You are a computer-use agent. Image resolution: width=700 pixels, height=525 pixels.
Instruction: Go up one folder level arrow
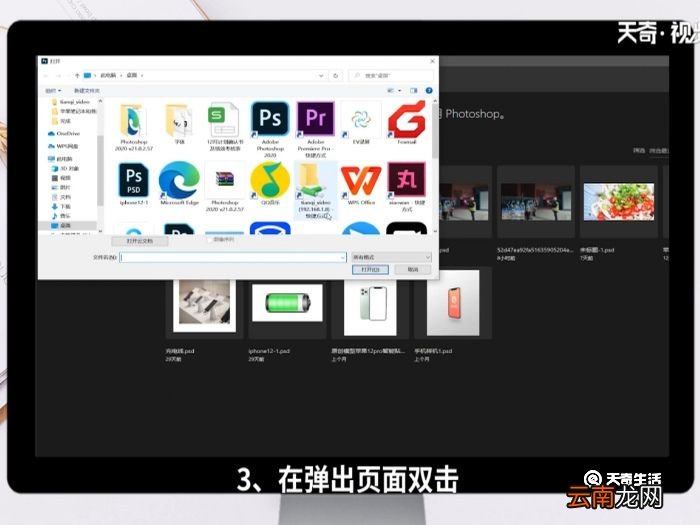[x=77, y=75]
